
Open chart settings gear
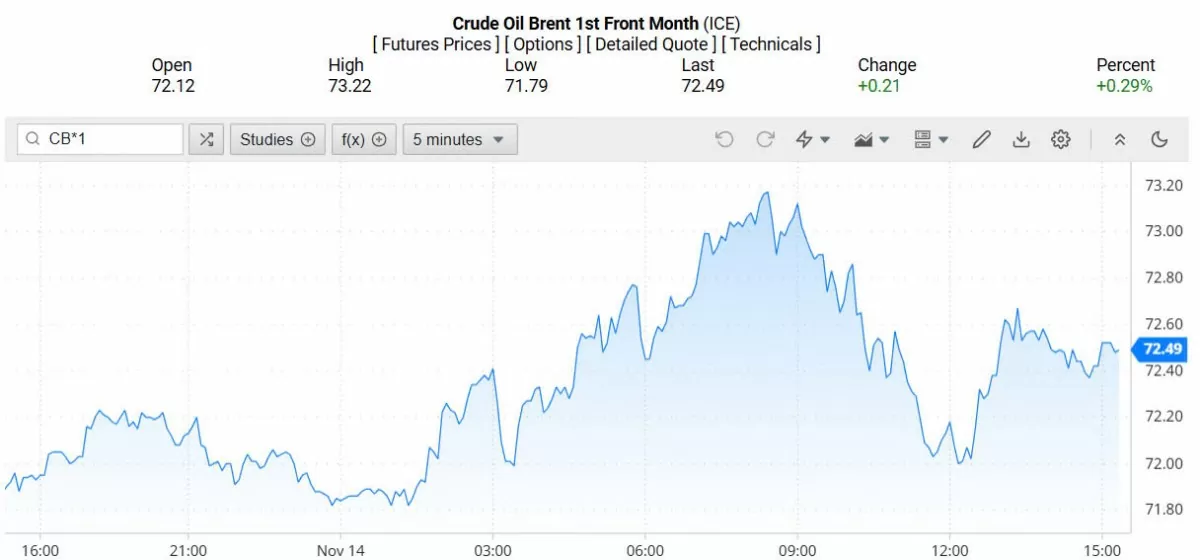tap(1061, 140)
